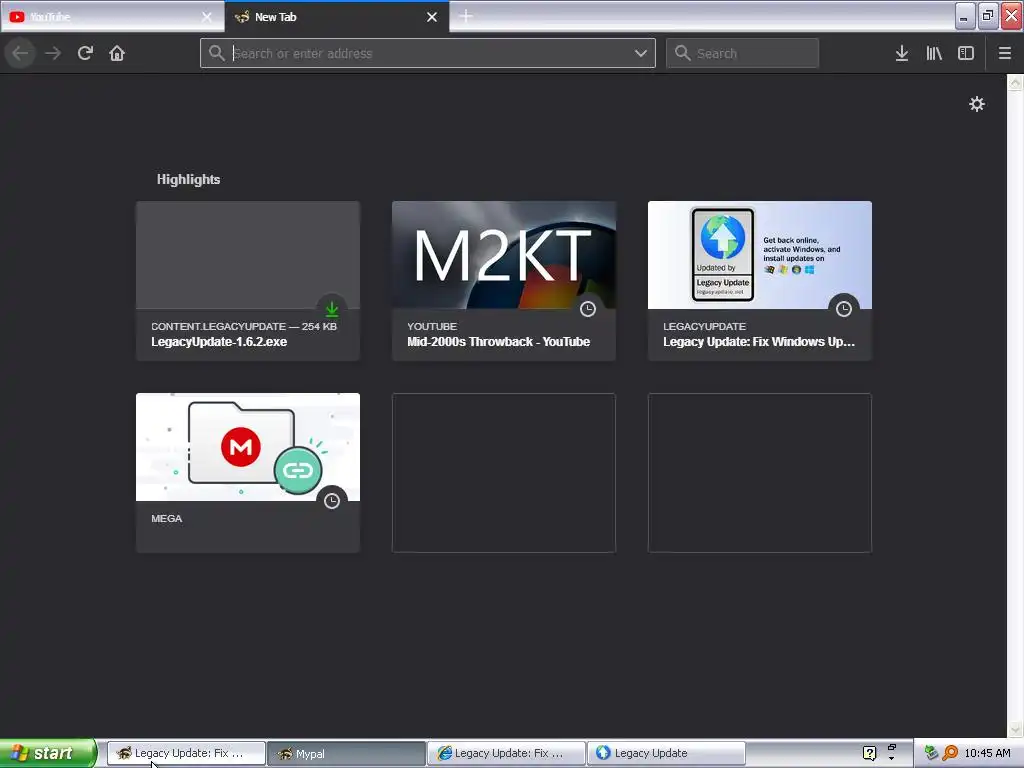Screen dimensions: 1024x768
Task: Click the network tray icon
Action: pos(931,753)
